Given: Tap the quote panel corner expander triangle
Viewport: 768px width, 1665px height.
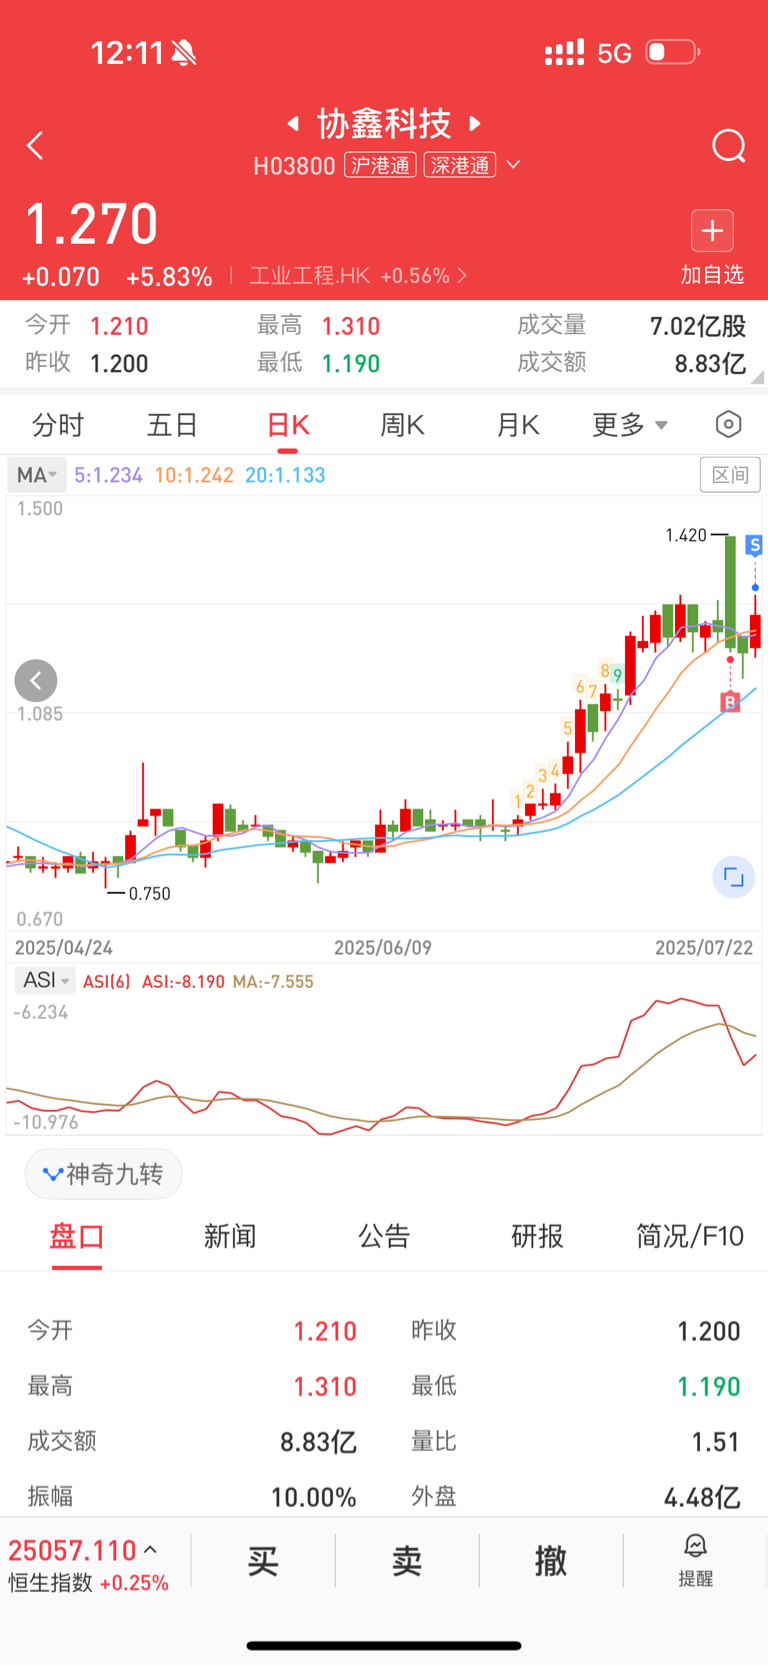Looking at the screenshot, I should [758, 377].
